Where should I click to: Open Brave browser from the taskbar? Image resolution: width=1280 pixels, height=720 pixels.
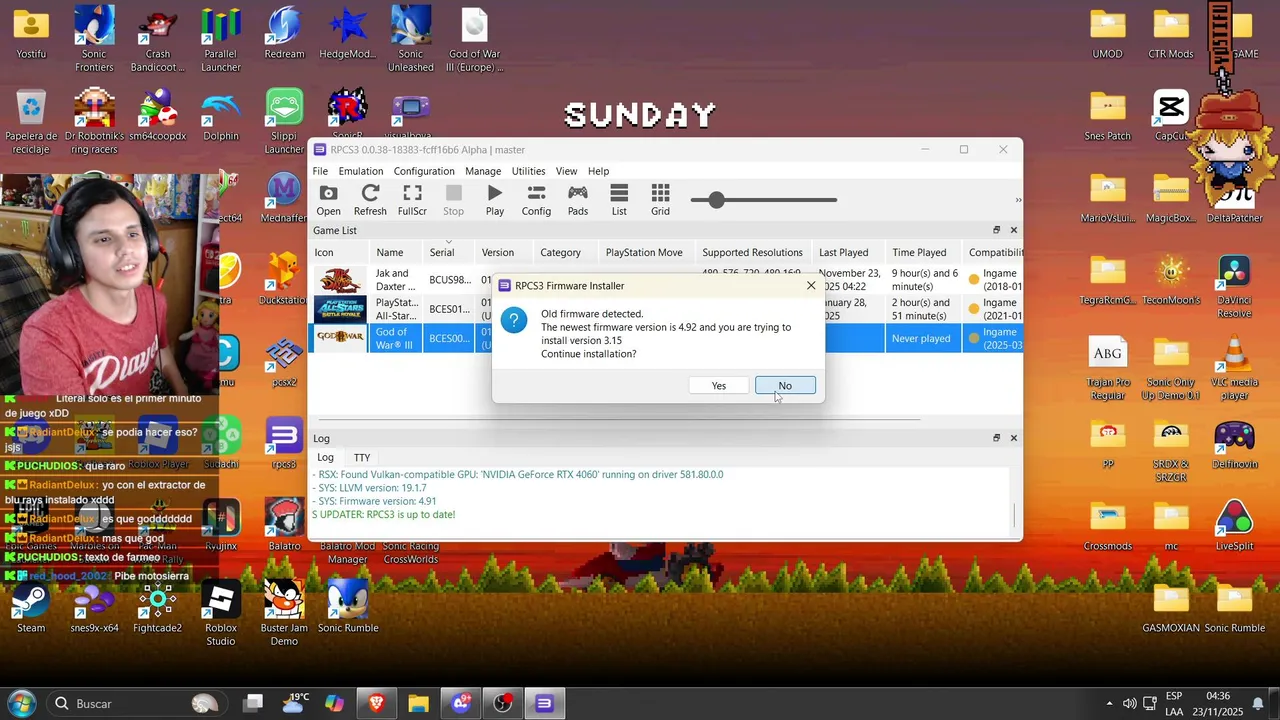click(376, 704)
